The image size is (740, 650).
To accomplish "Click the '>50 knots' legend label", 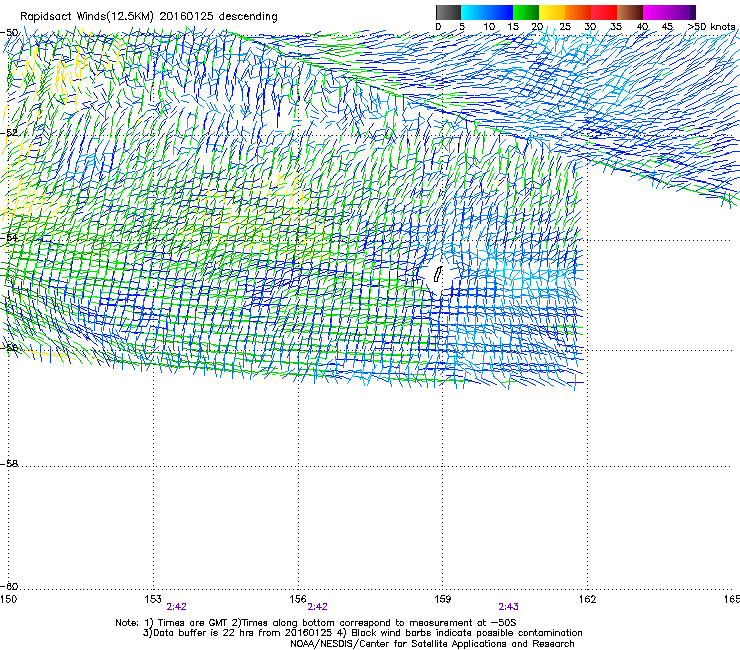I will (x=711, y=27).
